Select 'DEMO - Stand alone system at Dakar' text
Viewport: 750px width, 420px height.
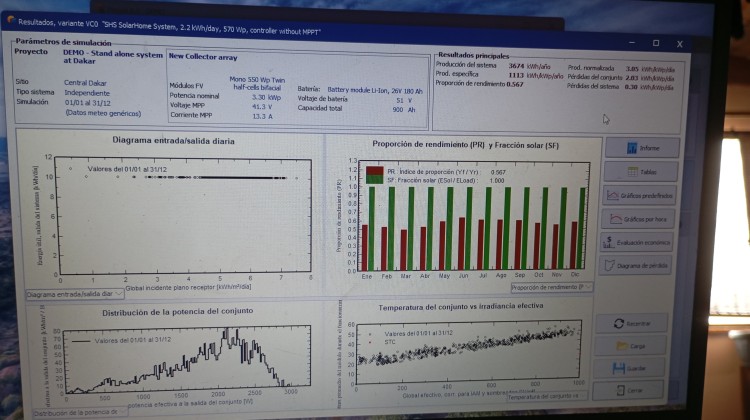113,57
